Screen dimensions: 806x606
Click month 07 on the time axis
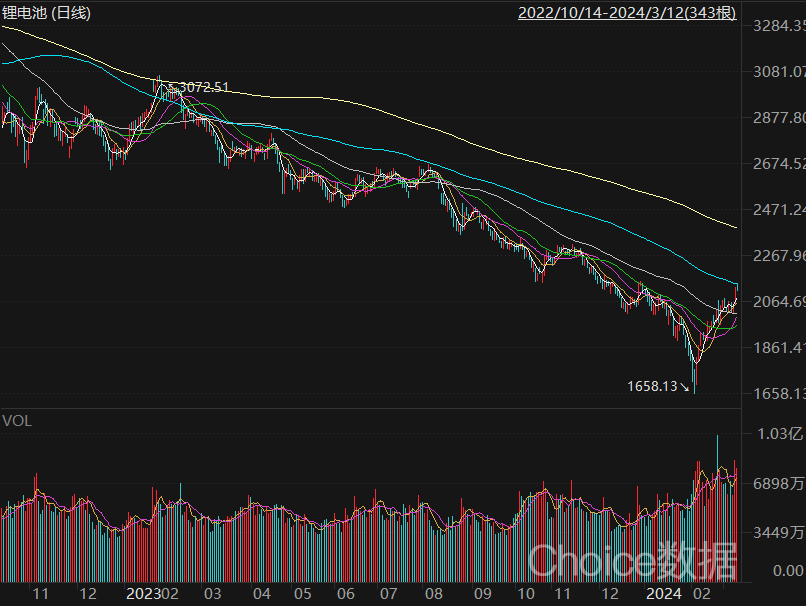388,593
